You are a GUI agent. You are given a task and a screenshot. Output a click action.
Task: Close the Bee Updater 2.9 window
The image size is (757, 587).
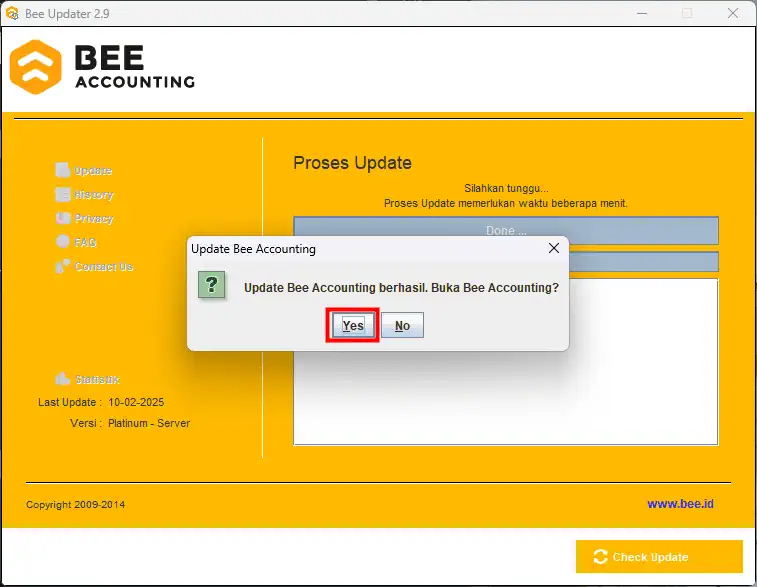(x=733, y=14)
